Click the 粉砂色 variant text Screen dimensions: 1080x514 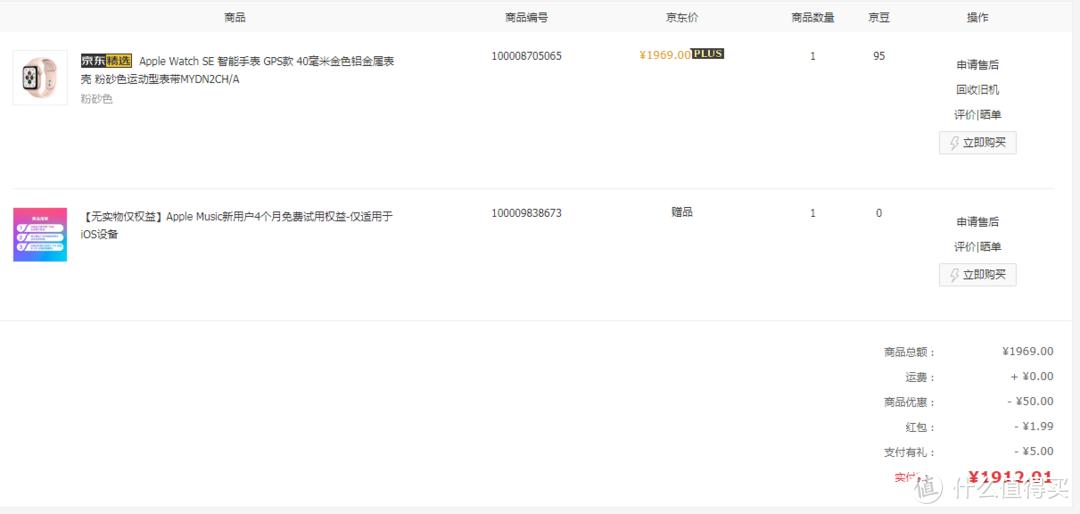[96, 99]
